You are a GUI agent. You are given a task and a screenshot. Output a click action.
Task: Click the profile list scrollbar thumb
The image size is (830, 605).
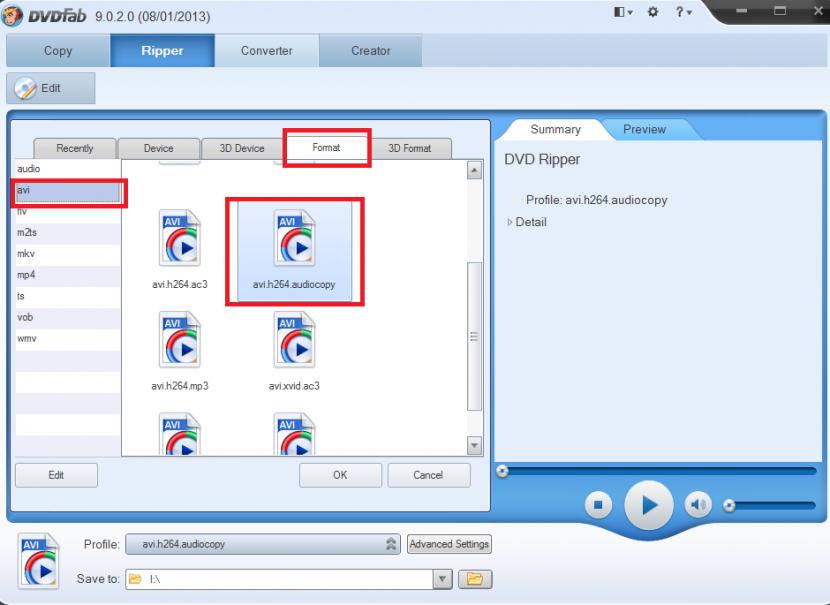click(x=474, y=337)
